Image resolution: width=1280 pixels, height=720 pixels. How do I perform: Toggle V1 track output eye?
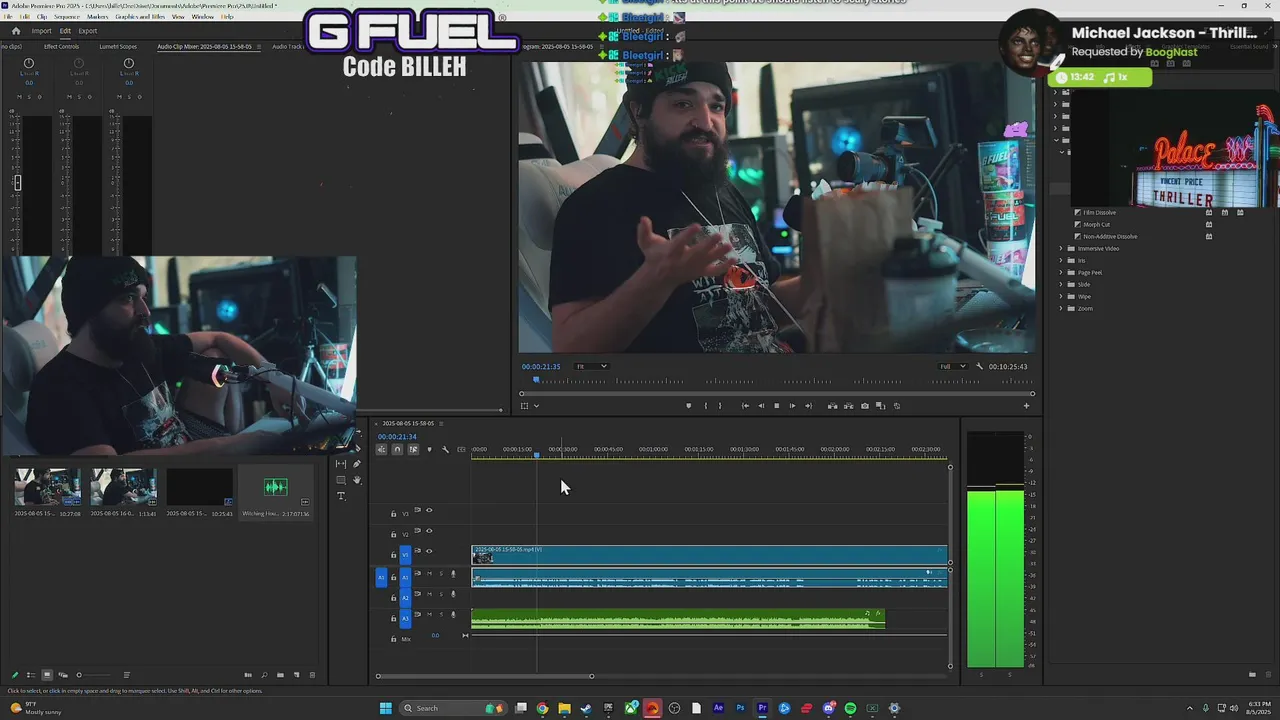(x=429, y=551)
